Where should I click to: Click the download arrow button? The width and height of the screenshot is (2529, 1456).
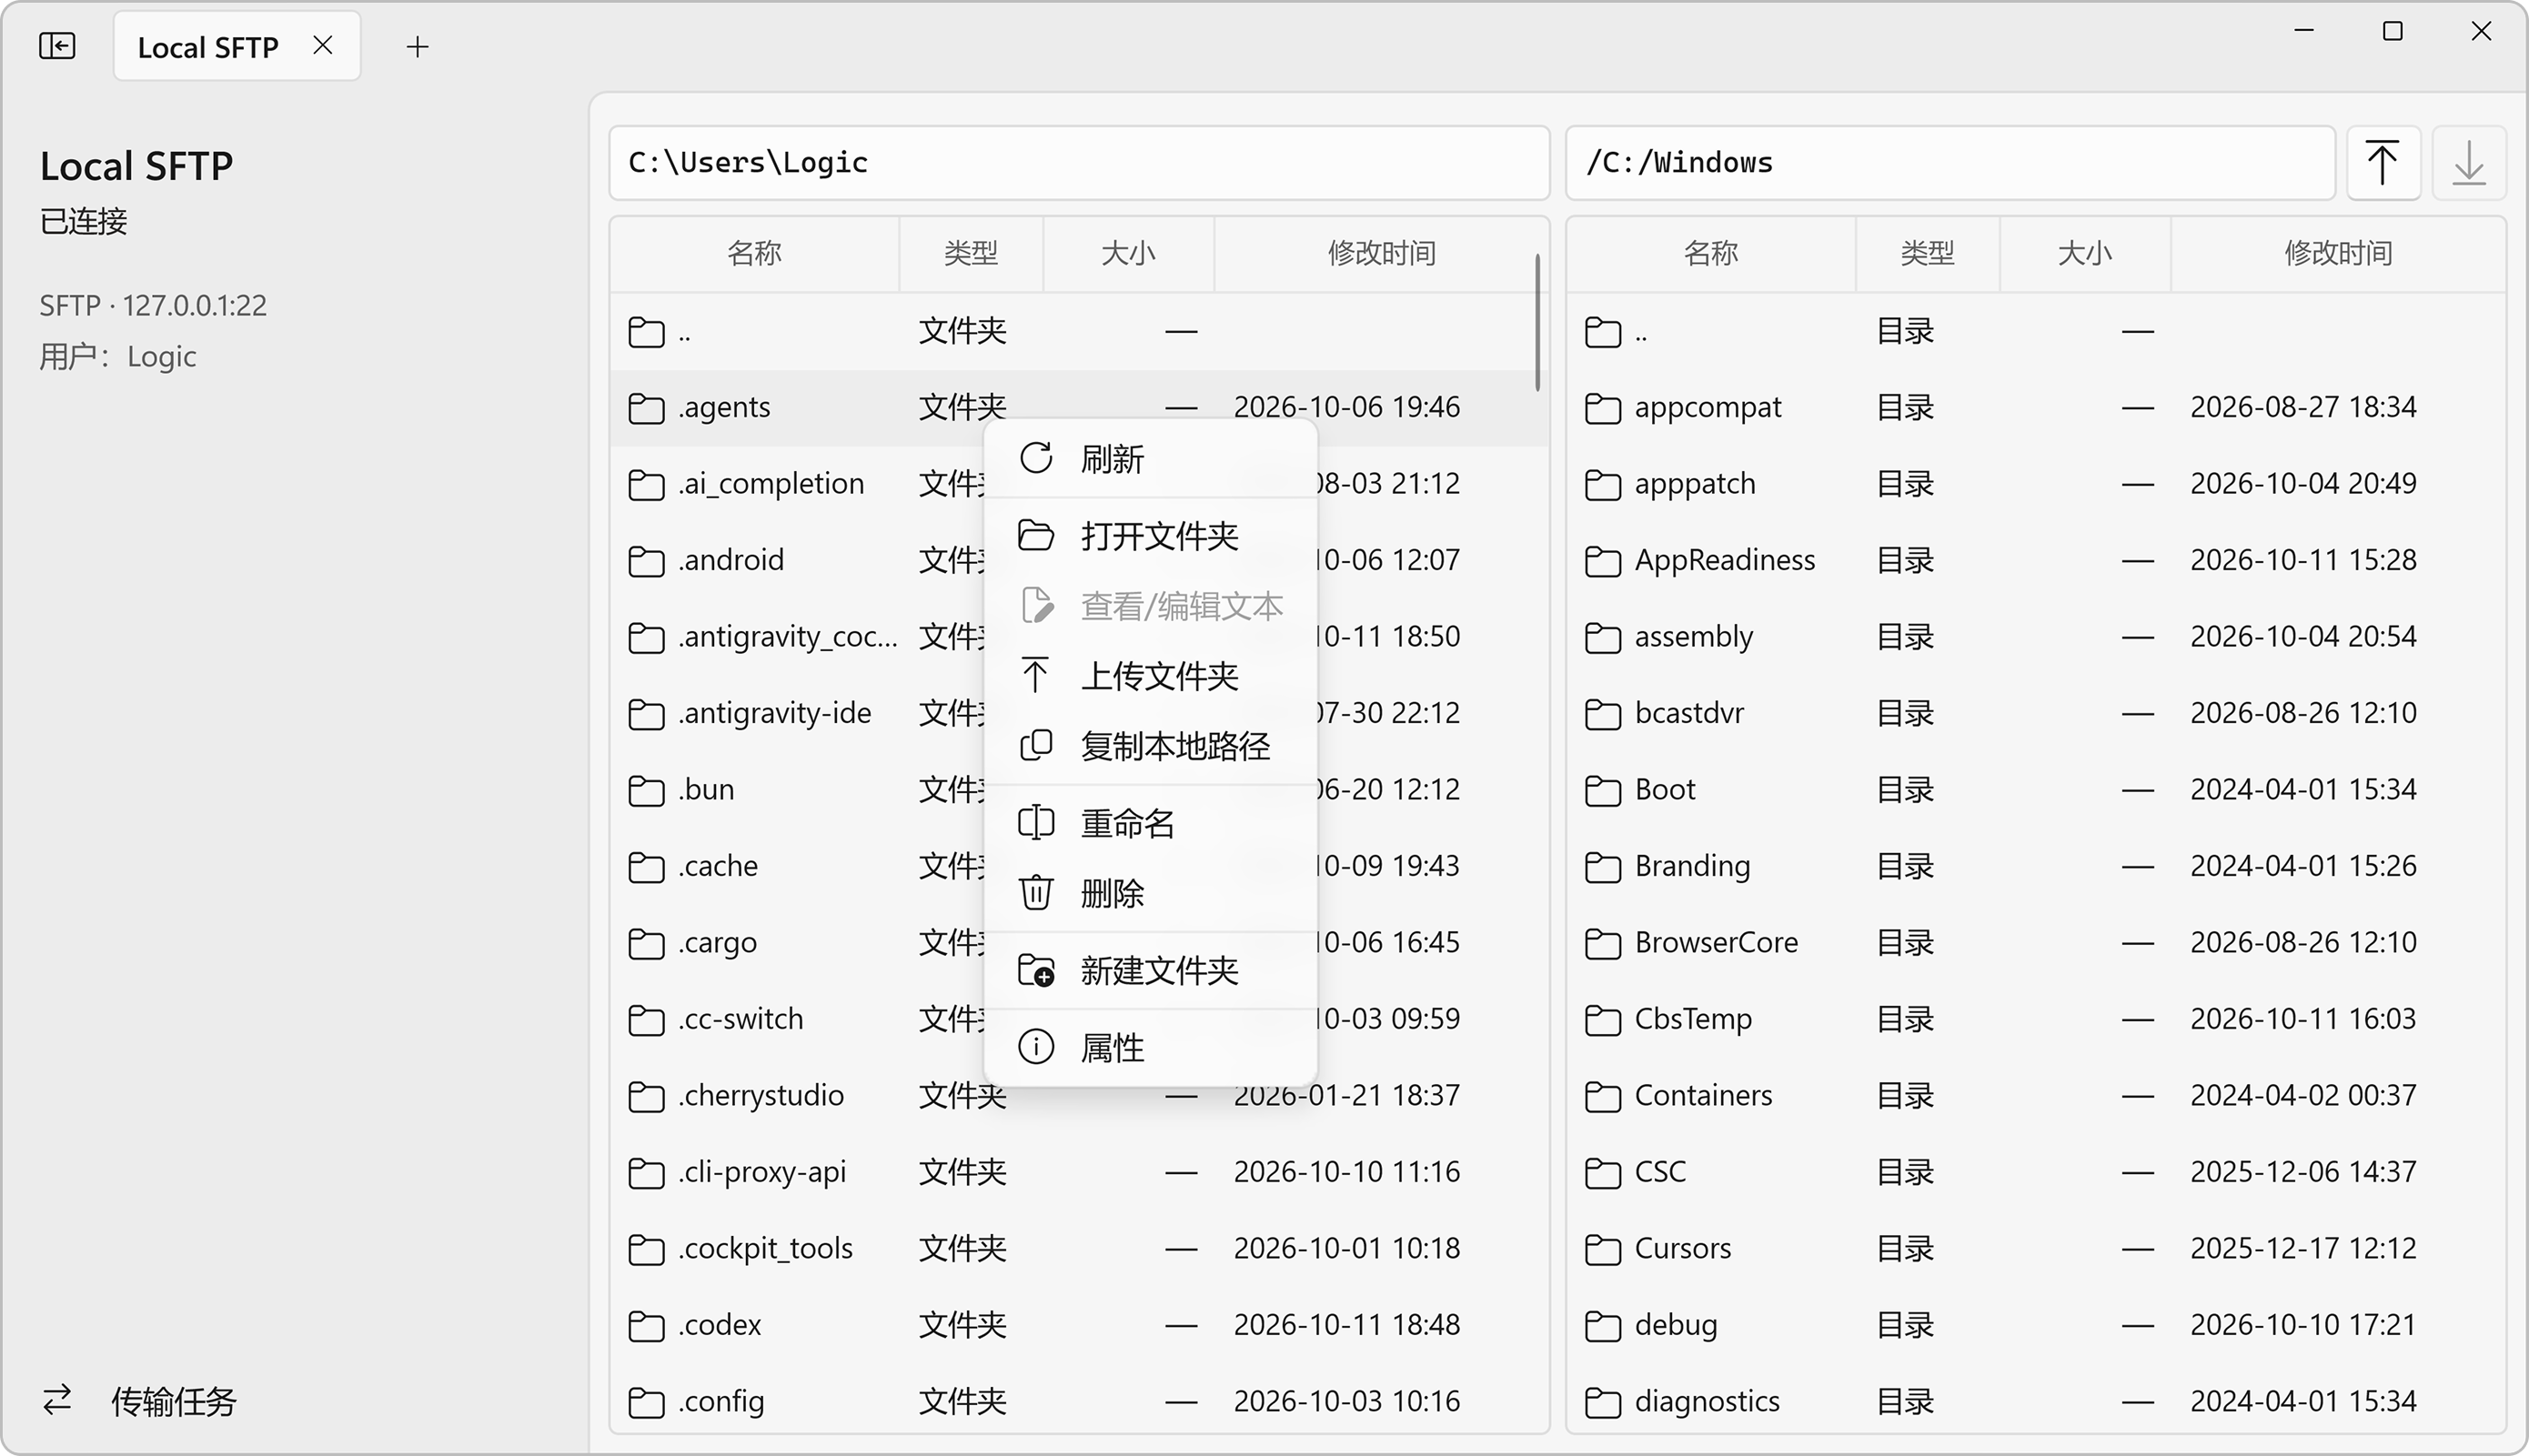(x=2469, y=163)
